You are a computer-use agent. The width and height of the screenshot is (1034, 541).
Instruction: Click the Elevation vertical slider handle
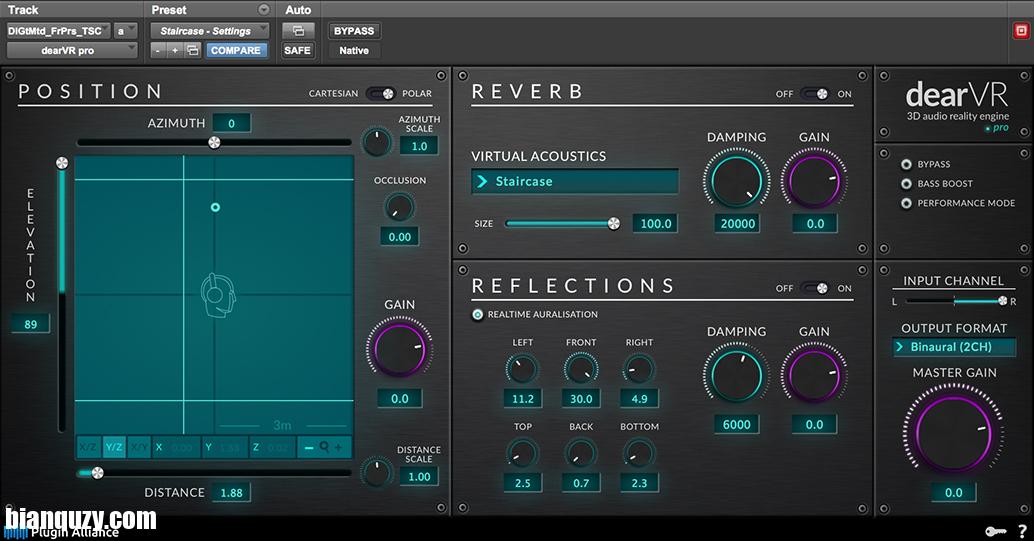pyautogui.click(x=62, y=163)
